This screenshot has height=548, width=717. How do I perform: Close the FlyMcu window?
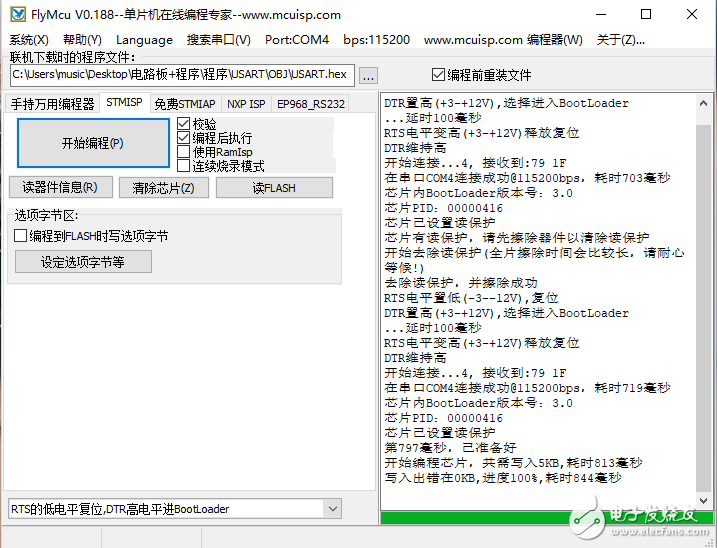point(692,14)
